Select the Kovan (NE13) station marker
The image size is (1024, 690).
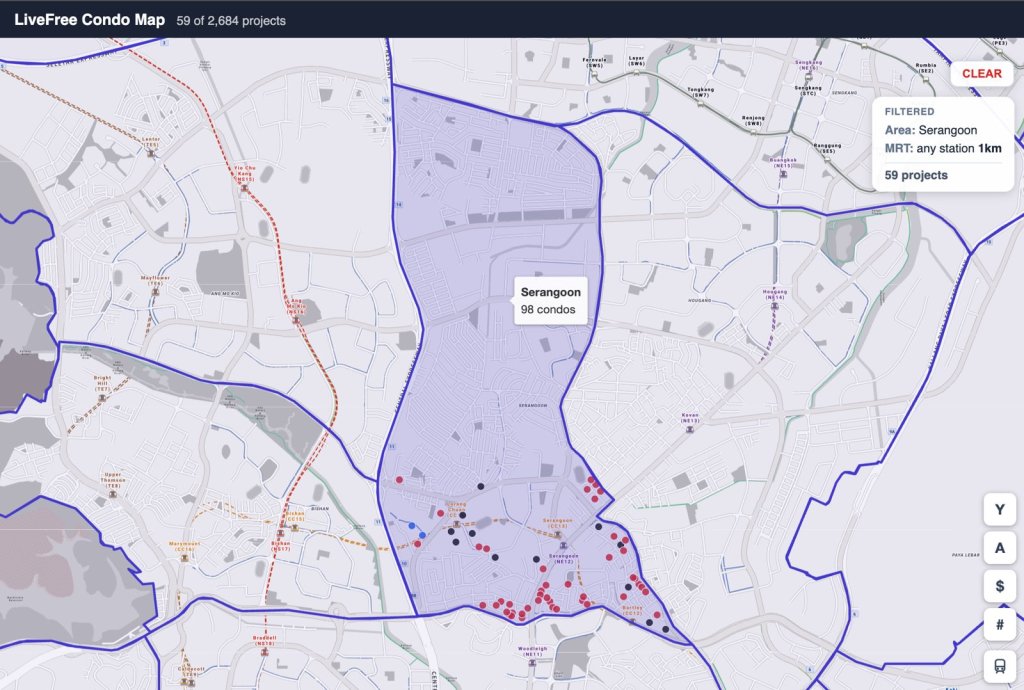(690, 429)
